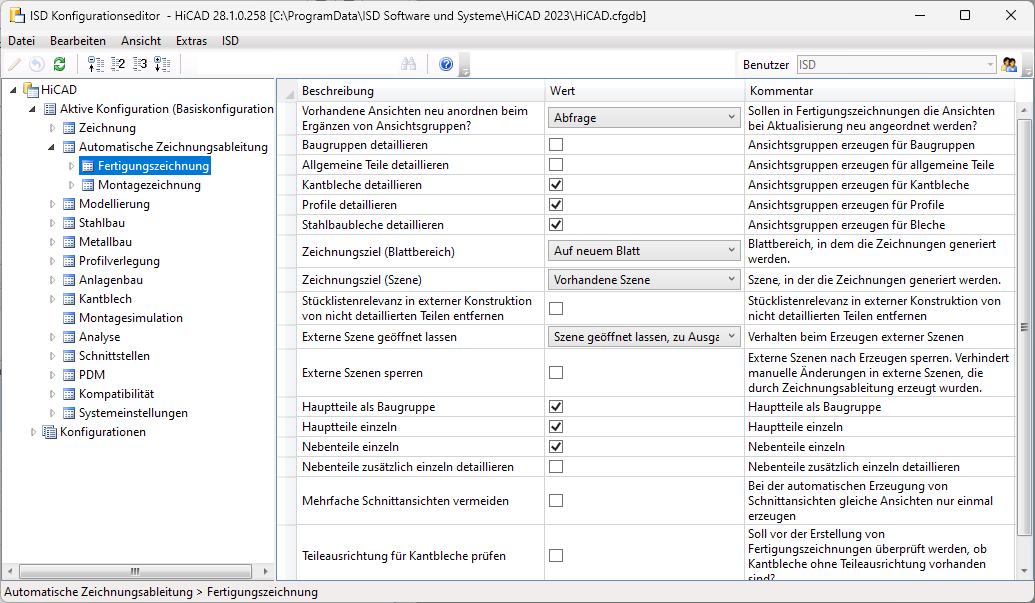Click the binoculars search icon
Screen dimensions: 1035x603
408,64
